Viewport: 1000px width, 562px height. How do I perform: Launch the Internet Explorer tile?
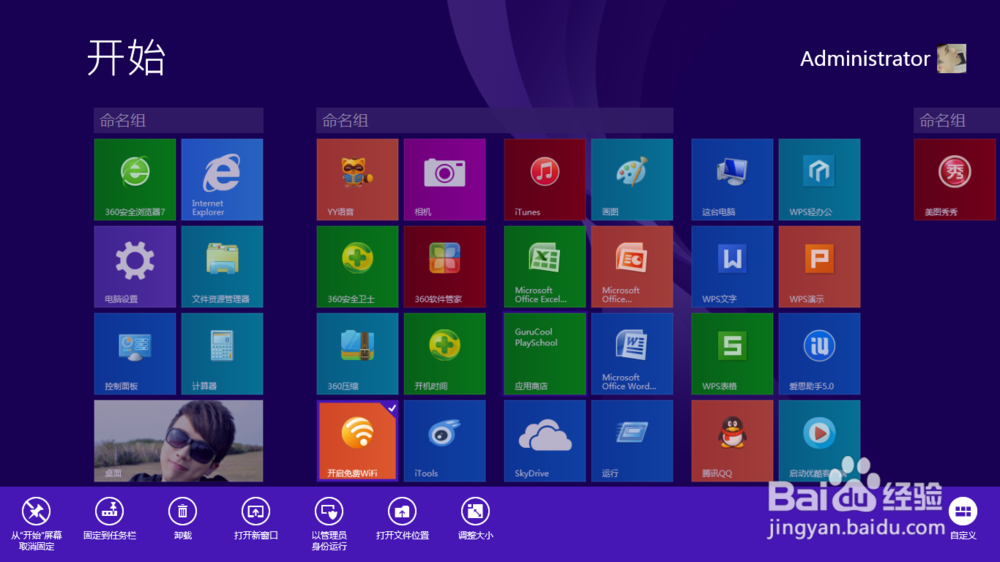[x=222, y=179]
